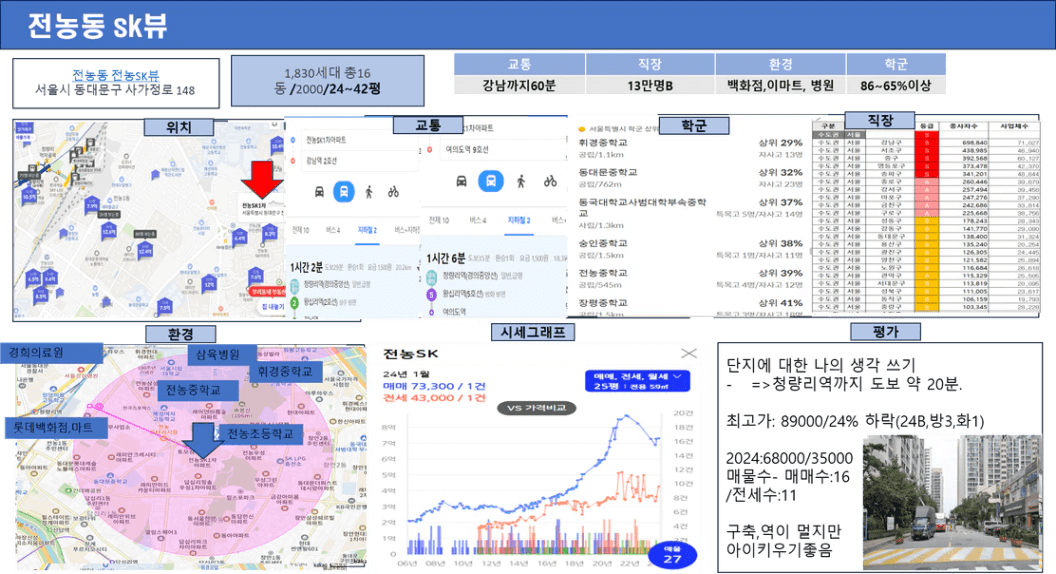Select the highlighted transit icon in Gangnam route panel
Image resolution: width=1056 pixels, height=574 pixels.
pos(343,191)
